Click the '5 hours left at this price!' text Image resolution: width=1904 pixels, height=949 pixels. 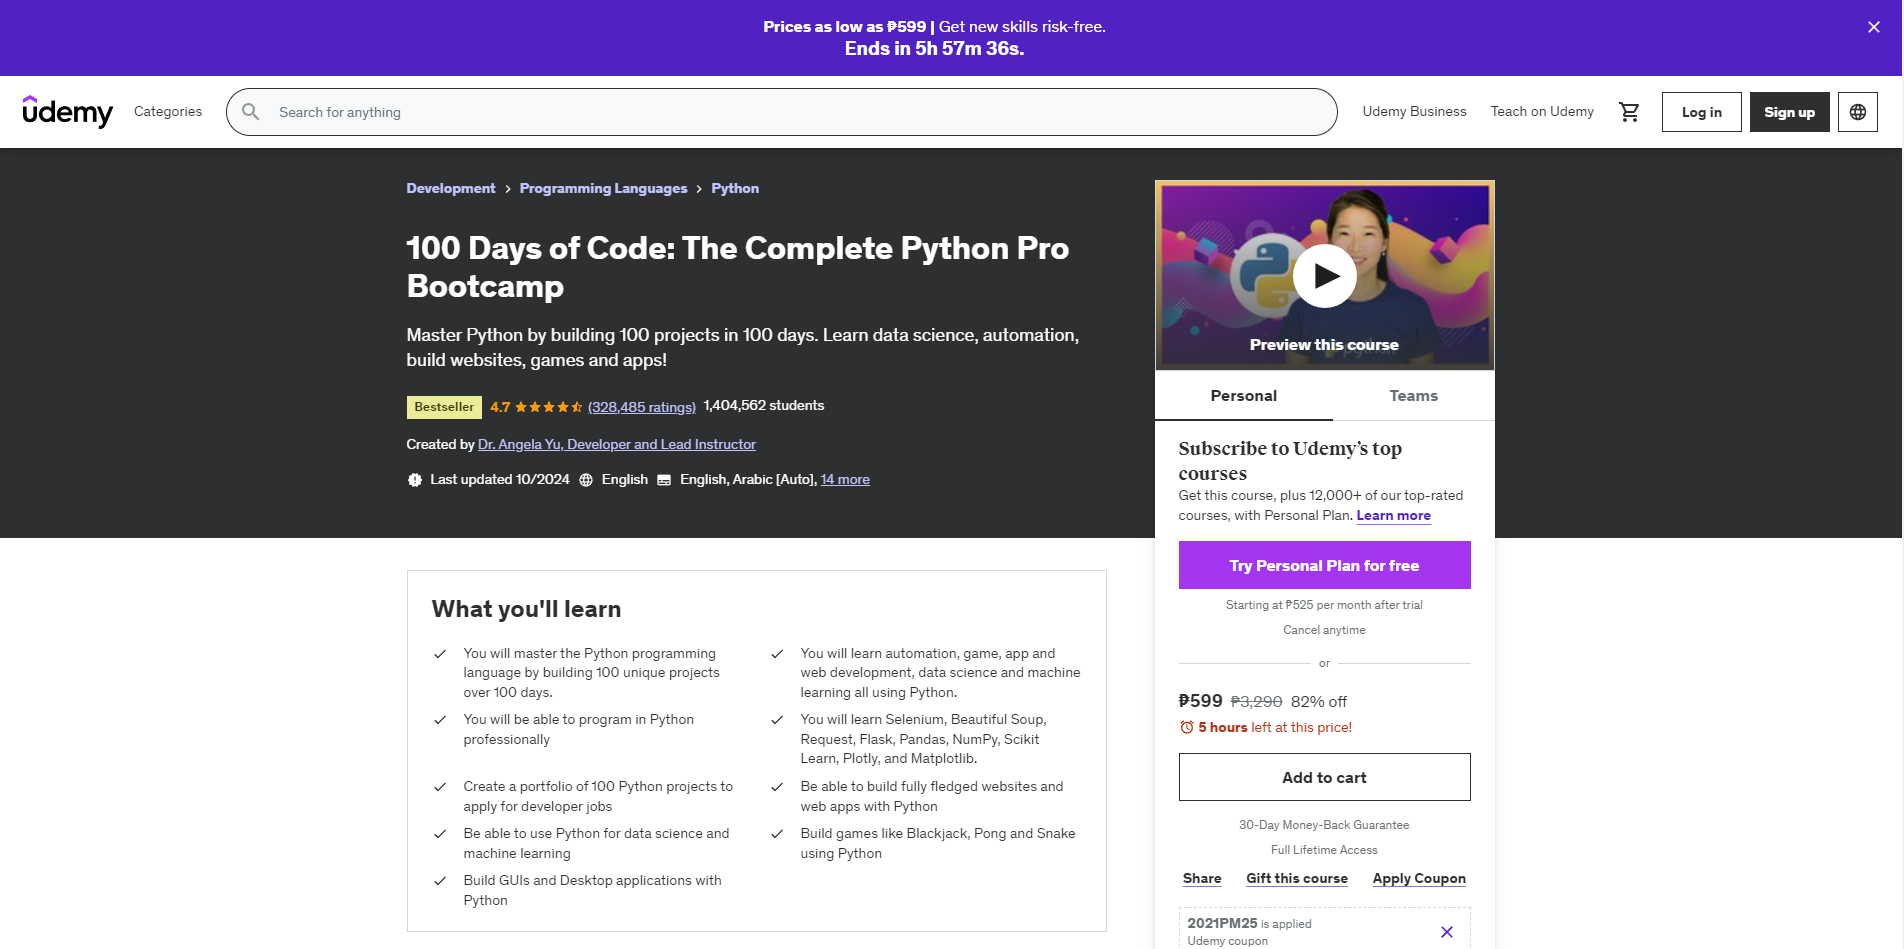(1275, 728)
